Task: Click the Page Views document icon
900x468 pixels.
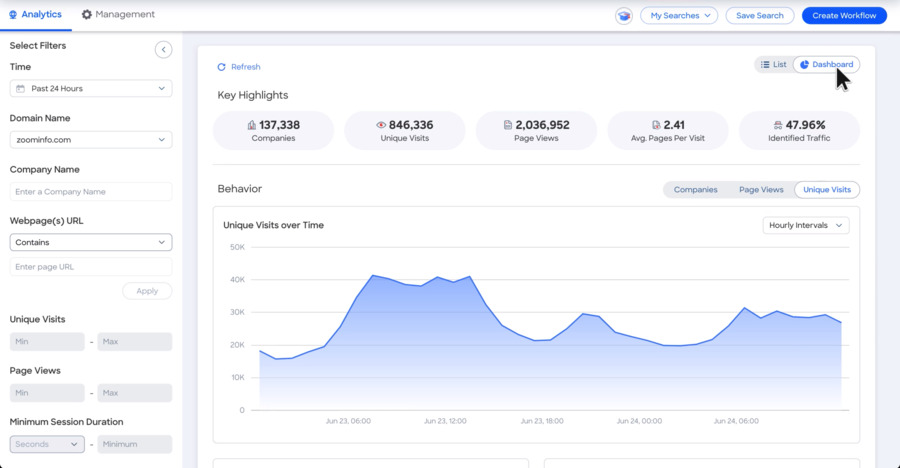Action: [x=507, y=125]
